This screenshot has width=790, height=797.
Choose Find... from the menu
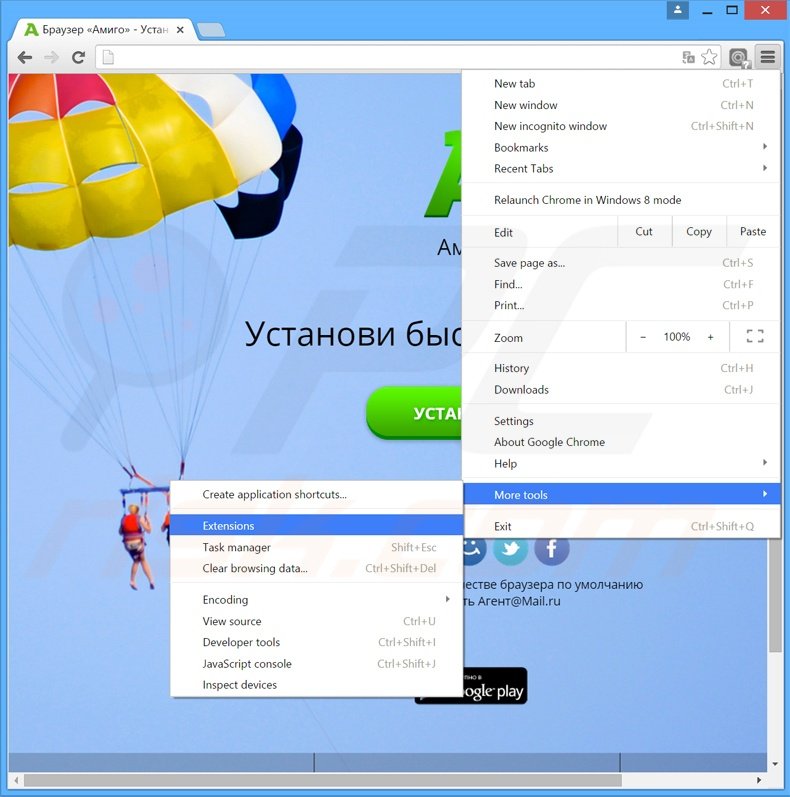pos(621,284)
